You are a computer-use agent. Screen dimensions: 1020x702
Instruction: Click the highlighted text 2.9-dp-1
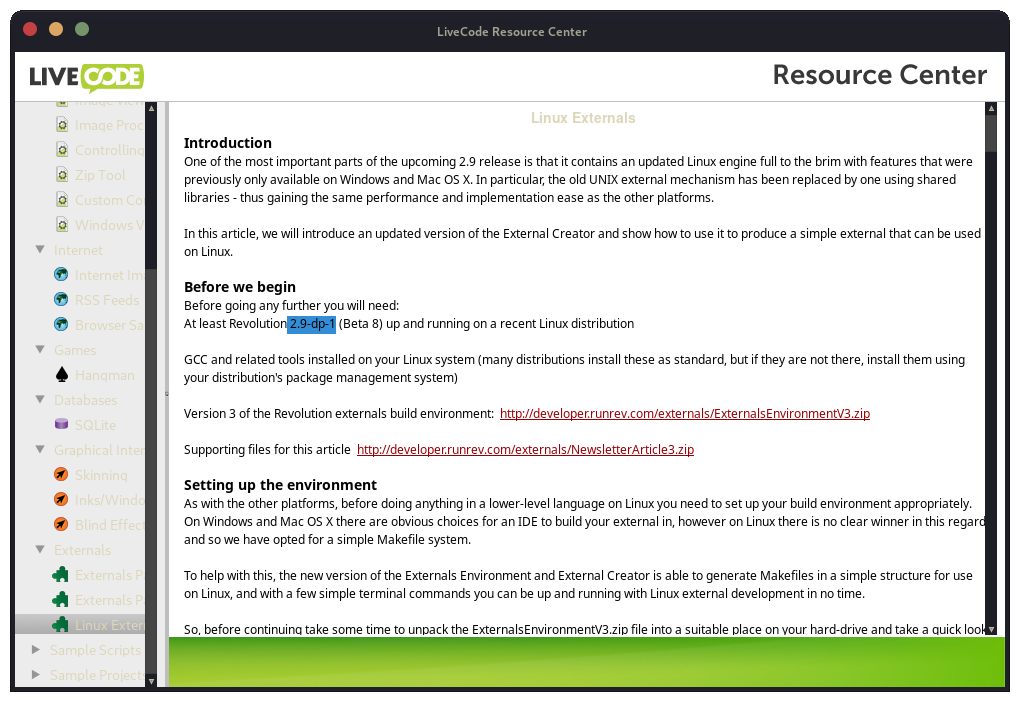pyautogui.click(x=312, y=324)
